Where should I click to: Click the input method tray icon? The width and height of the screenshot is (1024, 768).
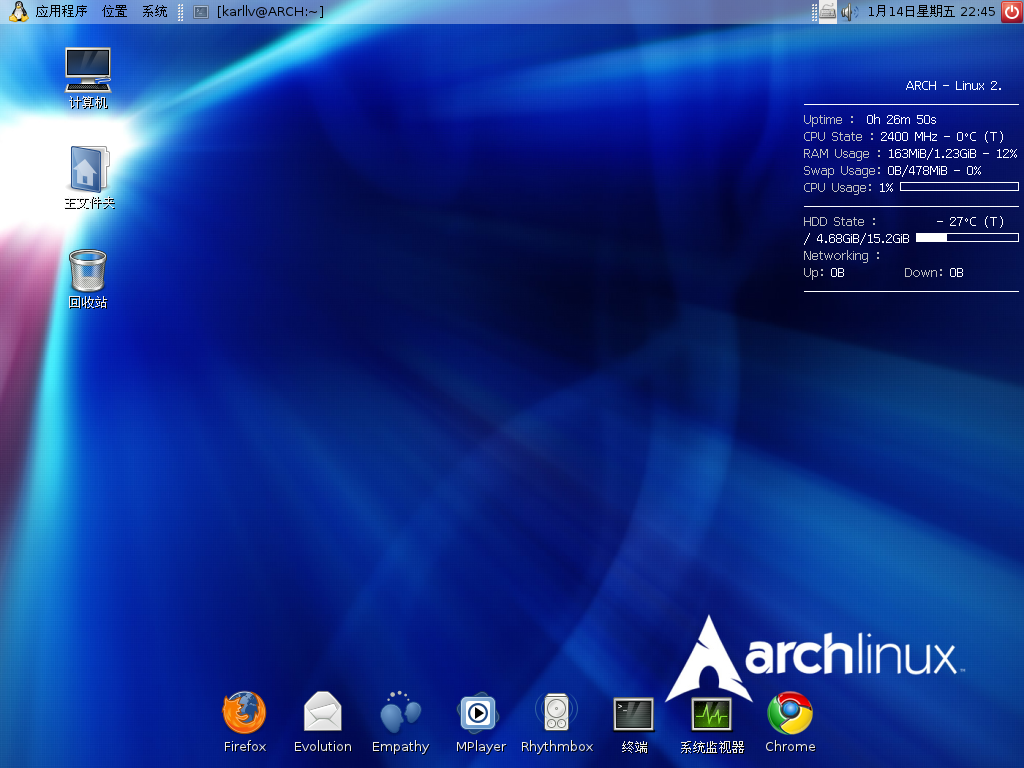click(x=827, y=11)
